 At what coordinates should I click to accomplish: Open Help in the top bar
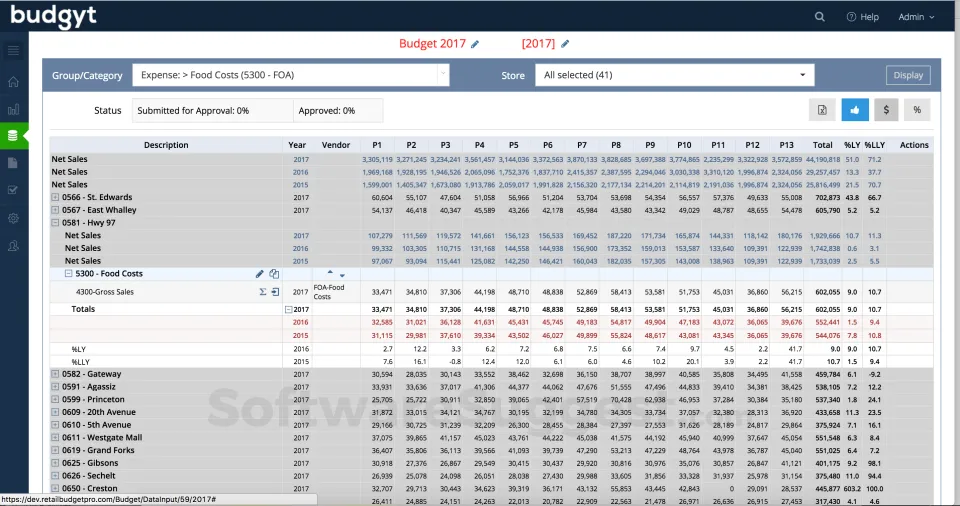[863, 17]
